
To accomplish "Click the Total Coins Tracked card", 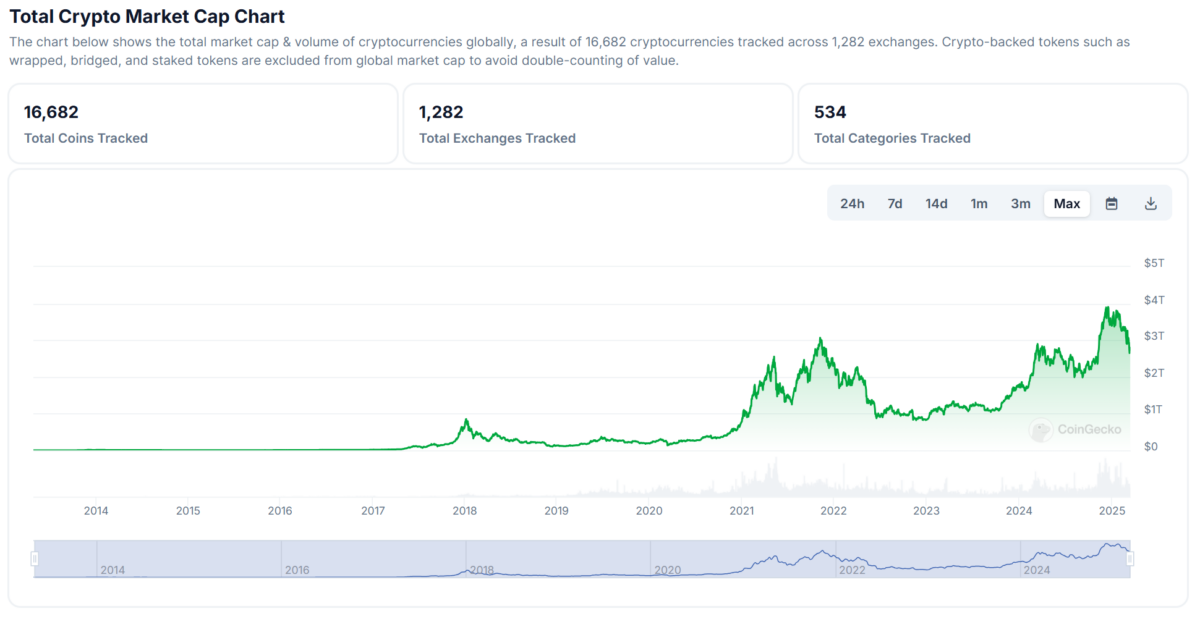I will pos(203,123).
